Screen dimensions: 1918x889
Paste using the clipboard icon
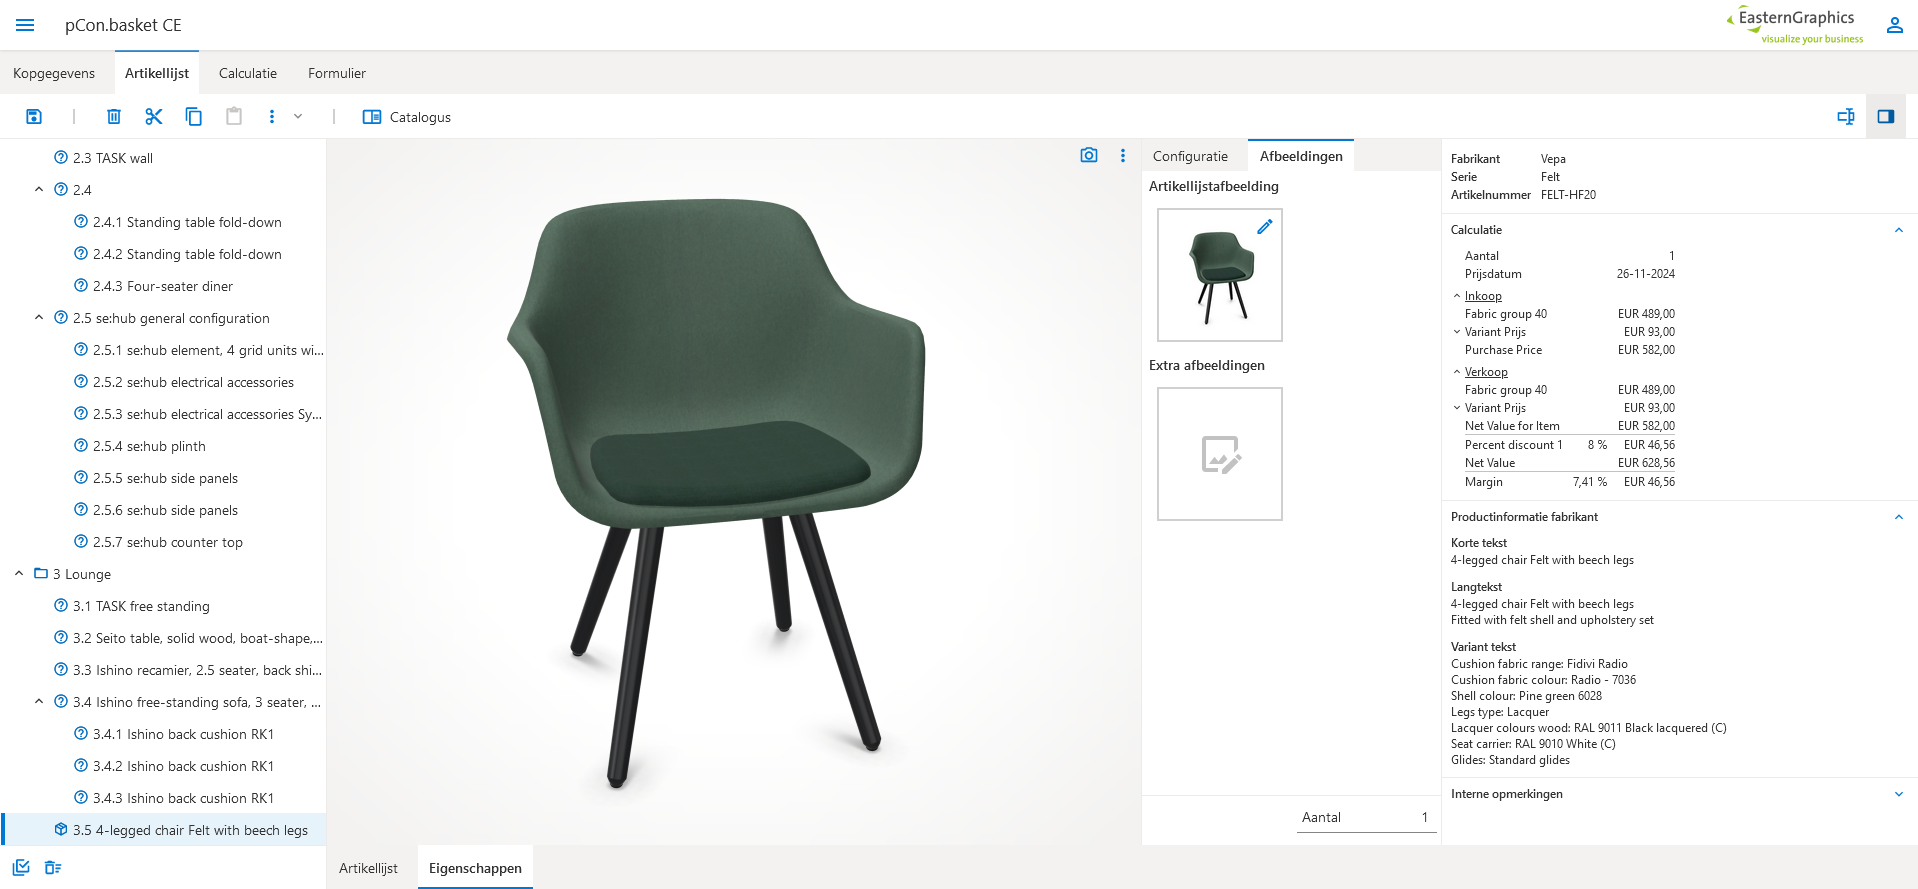click(x=234, y=116)
